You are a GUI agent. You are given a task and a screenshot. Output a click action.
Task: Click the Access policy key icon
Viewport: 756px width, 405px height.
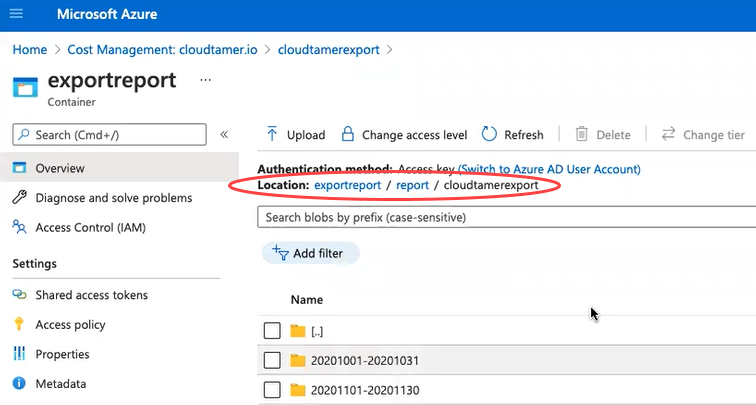(19, 324)
